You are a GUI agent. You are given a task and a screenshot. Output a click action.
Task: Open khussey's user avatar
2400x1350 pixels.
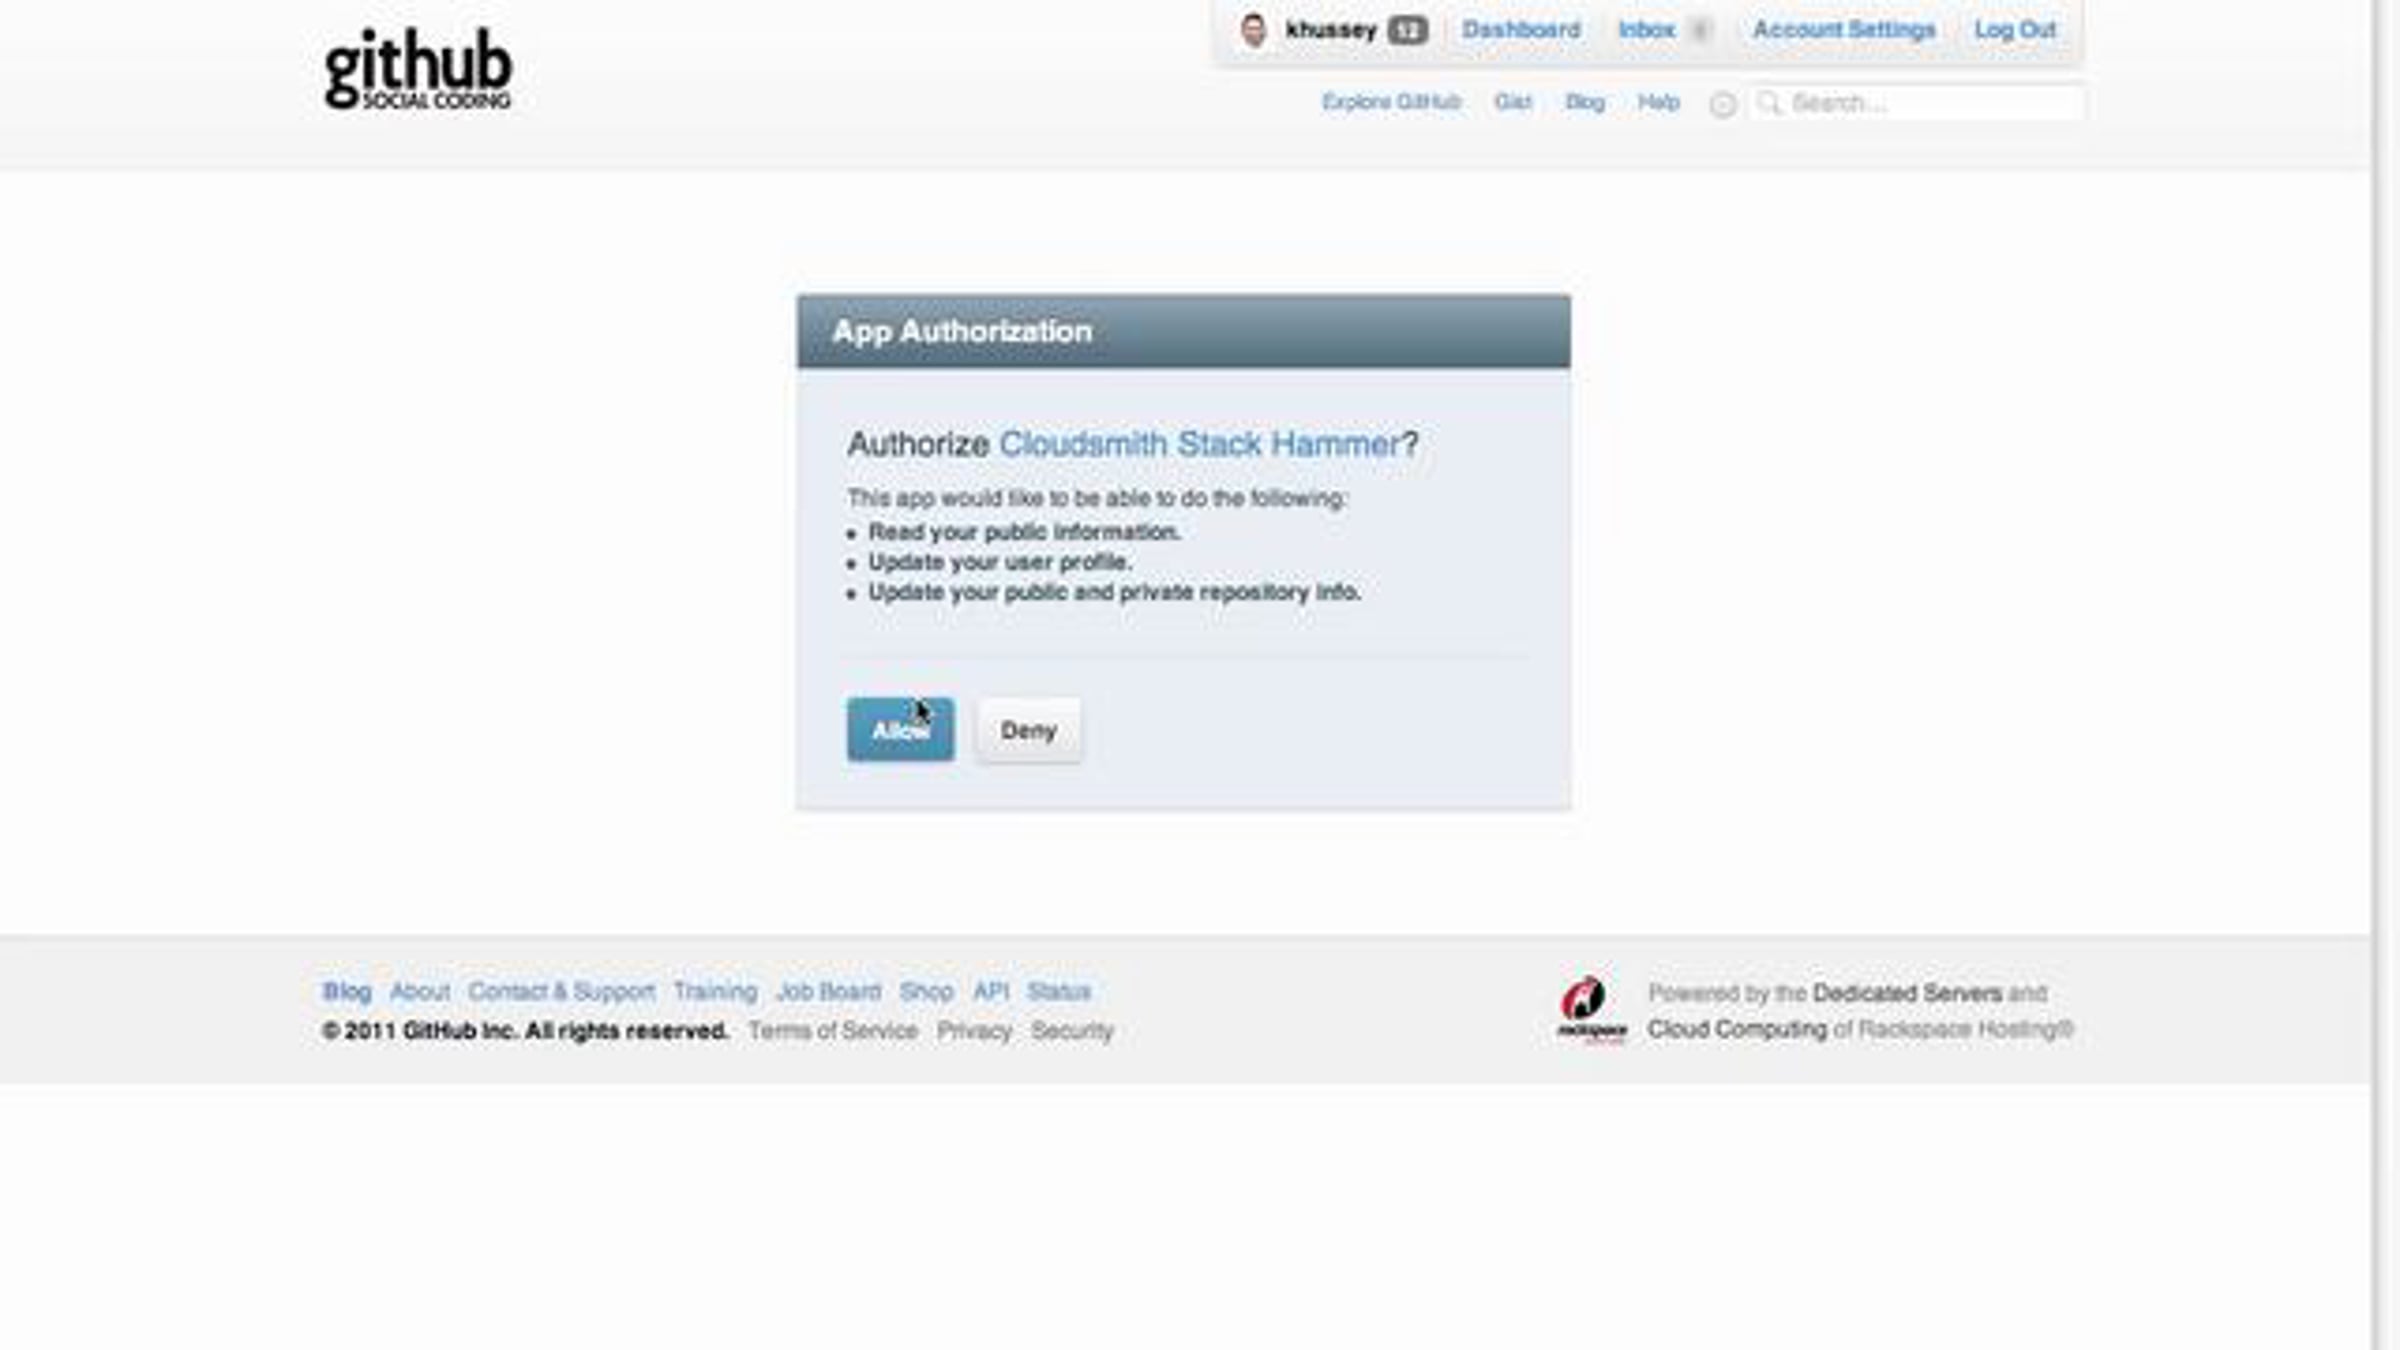[1253, 30]
